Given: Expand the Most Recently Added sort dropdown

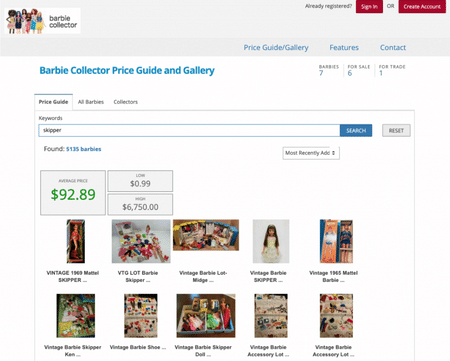Looking at the screenshot, I should coord(311,153).
